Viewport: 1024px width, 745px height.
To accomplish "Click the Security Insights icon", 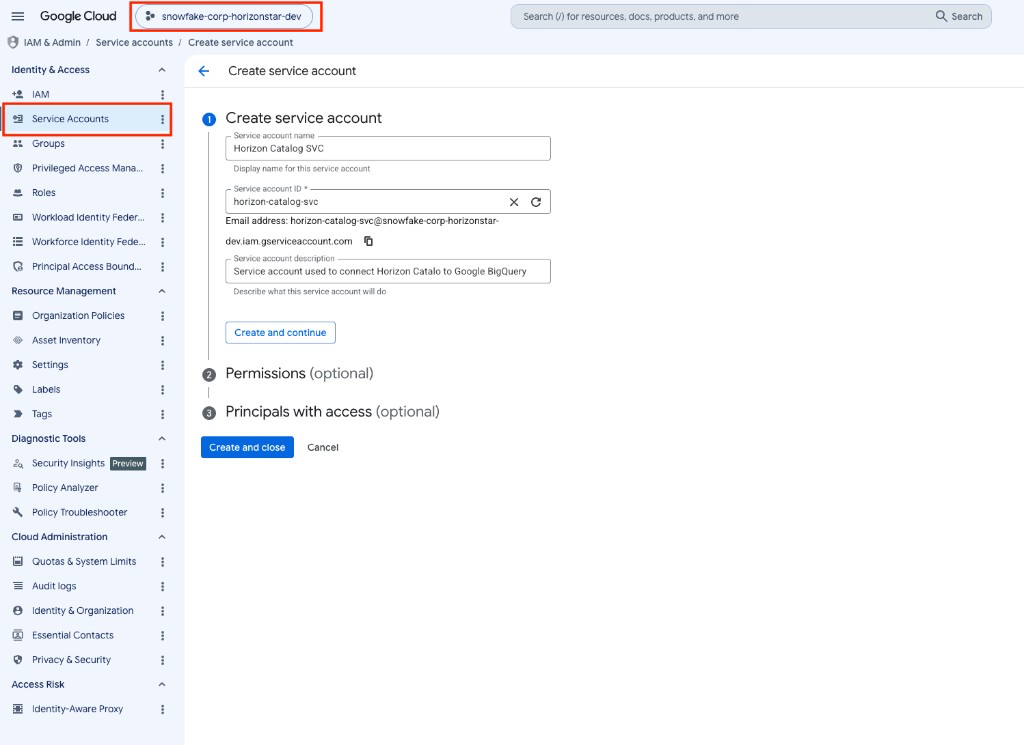I will click(18, 464).
